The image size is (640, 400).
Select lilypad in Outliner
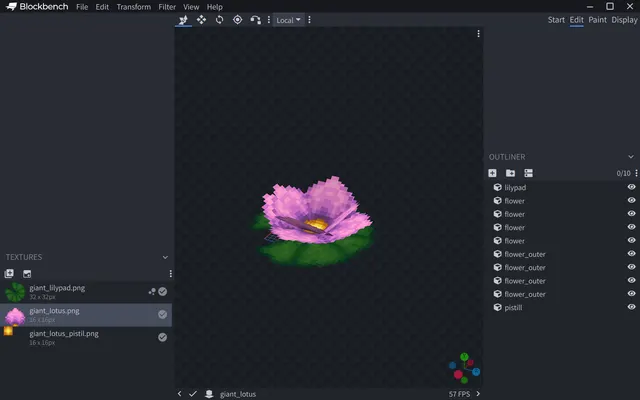[x=562, y=187]
